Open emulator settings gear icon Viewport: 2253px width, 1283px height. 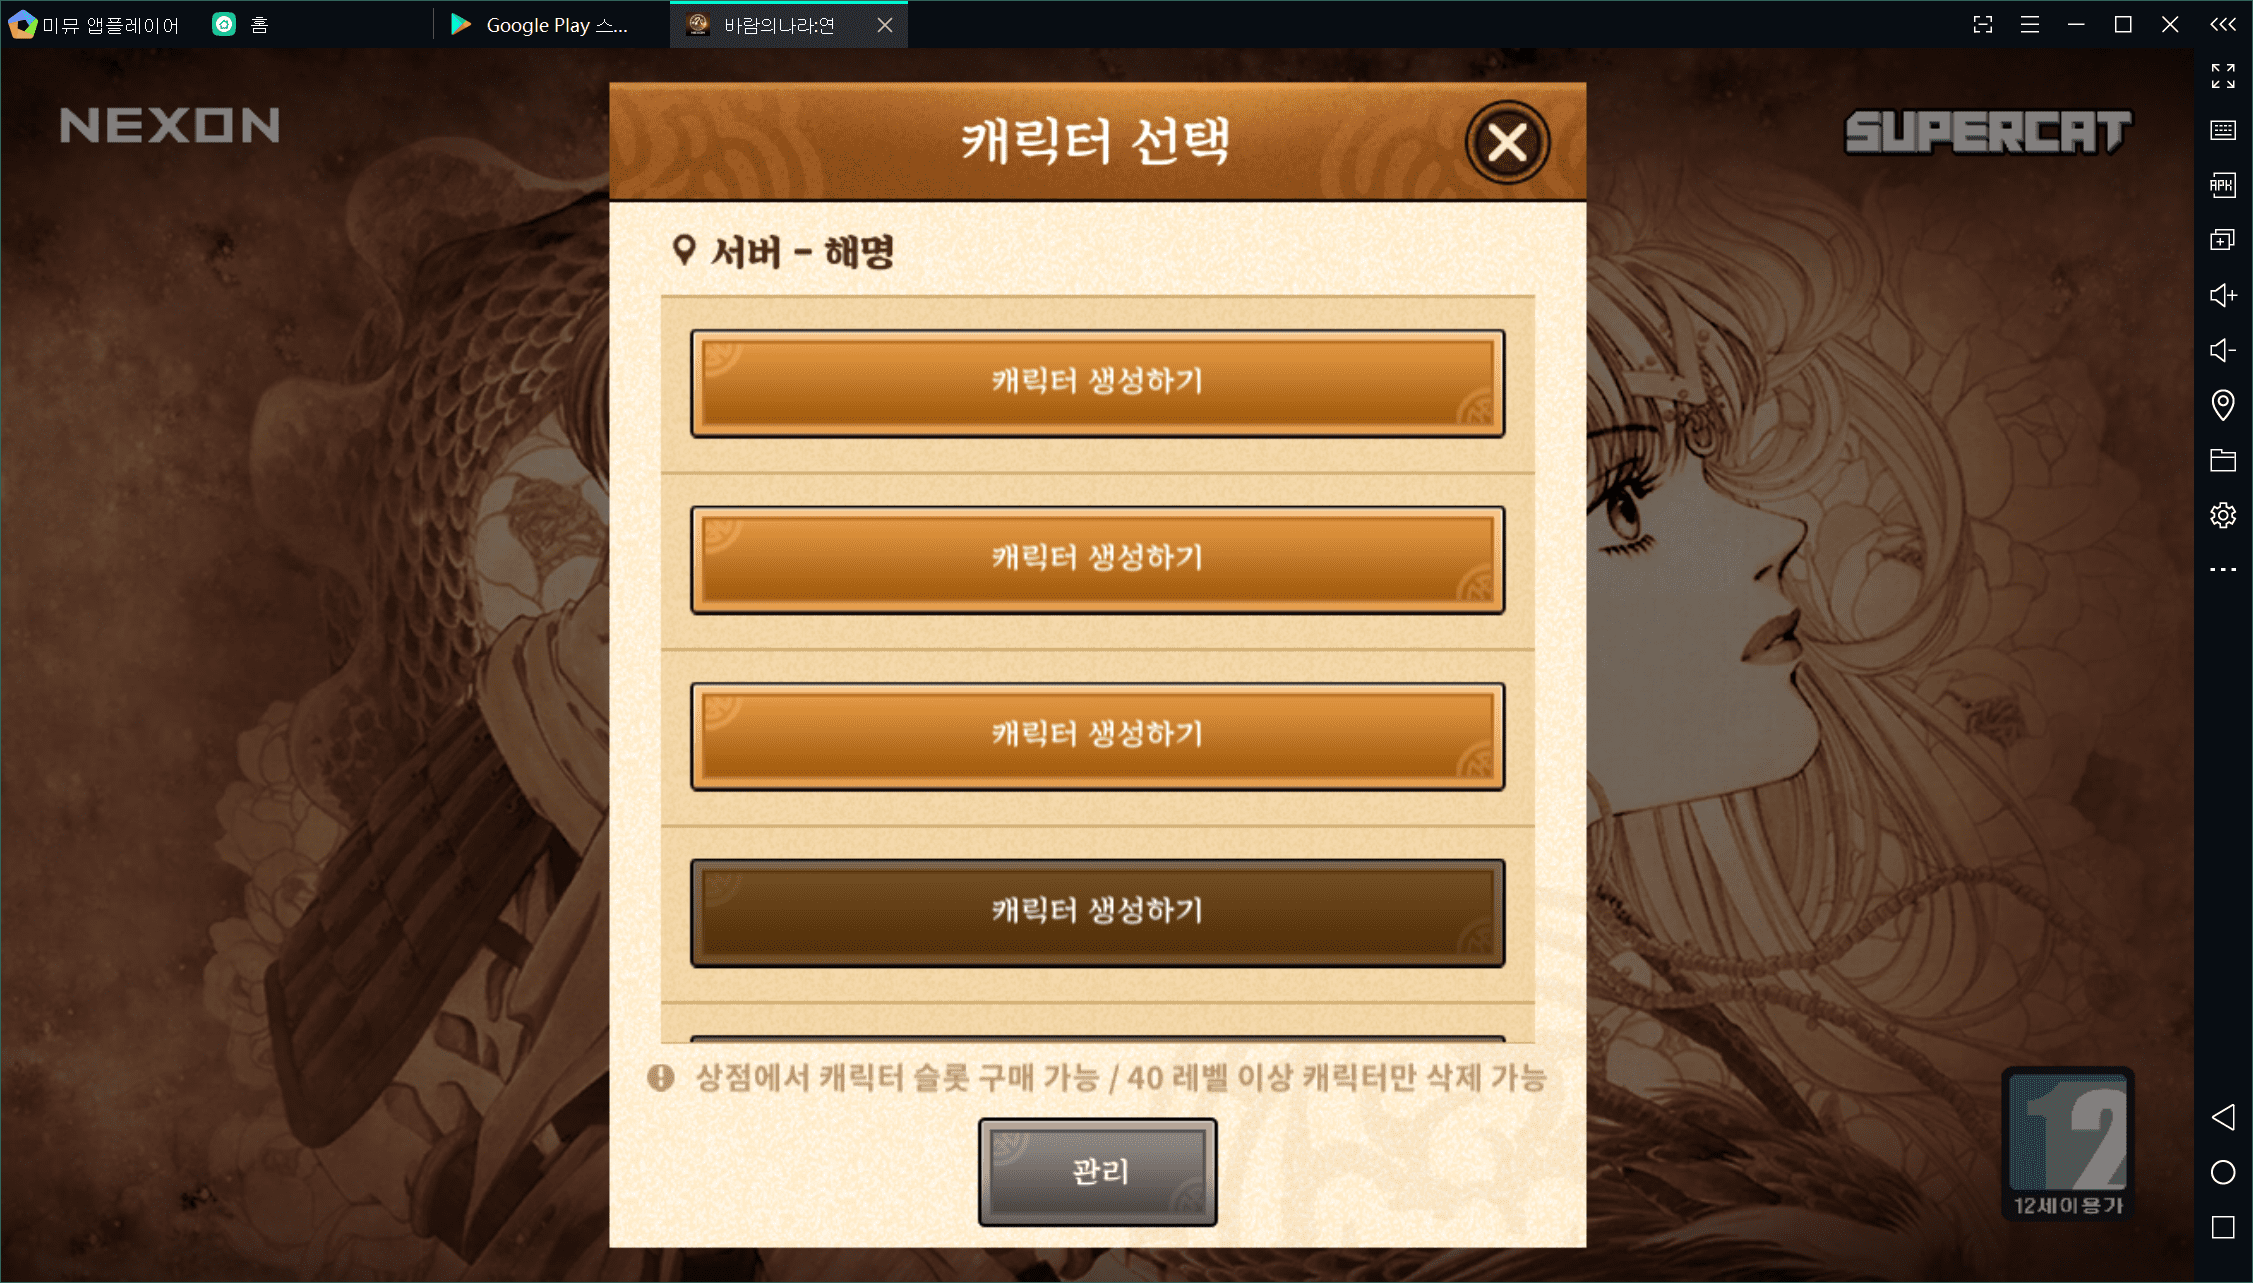pyautogui.click(x=2222, y=515)
